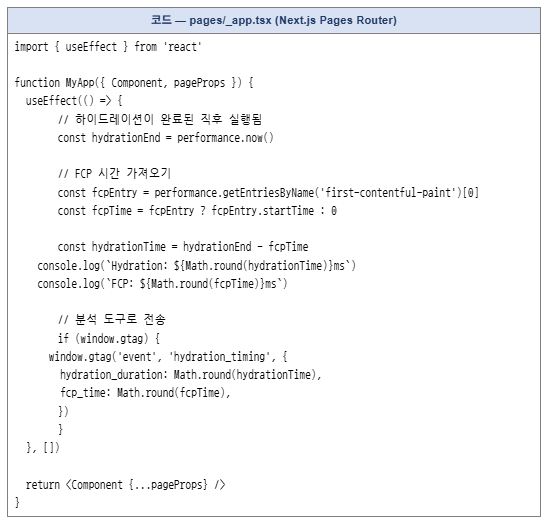Image resolution: width=548 pixels, height=524 pixels.
Task: Click the 'const hydrationTime = hydrationEnd - fcpTime' line
Action: coord(183,247)
